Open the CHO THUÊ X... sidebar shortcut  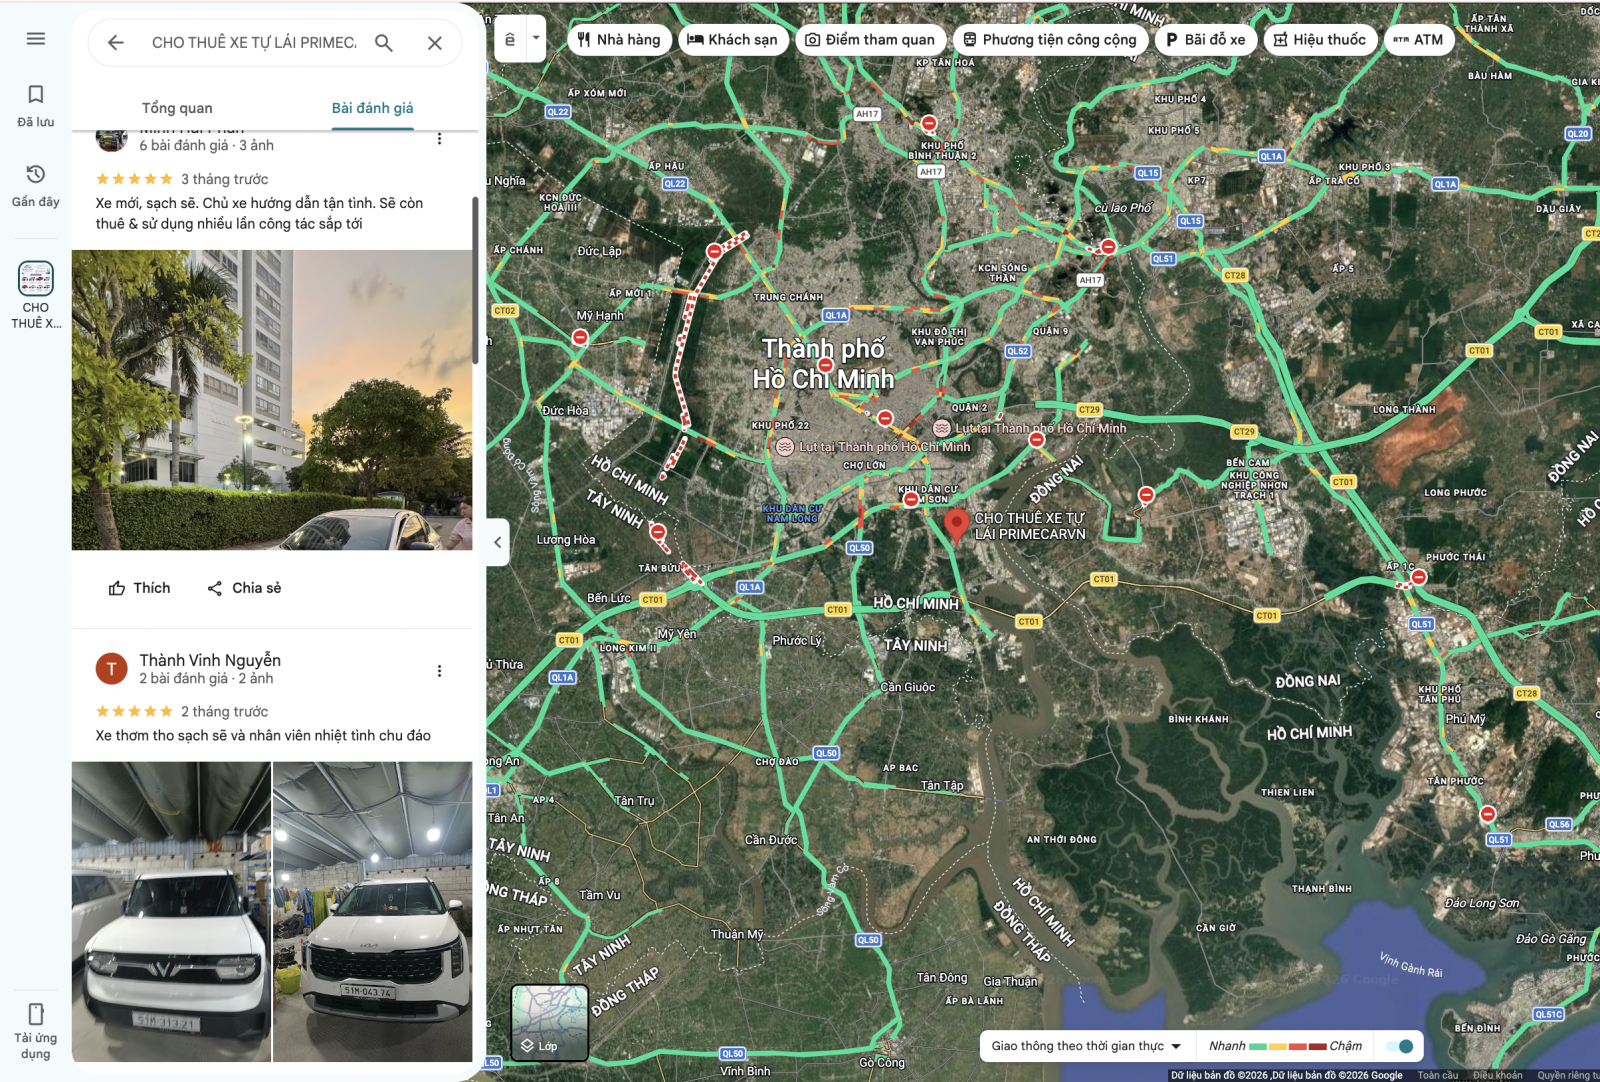coord(36,295)
